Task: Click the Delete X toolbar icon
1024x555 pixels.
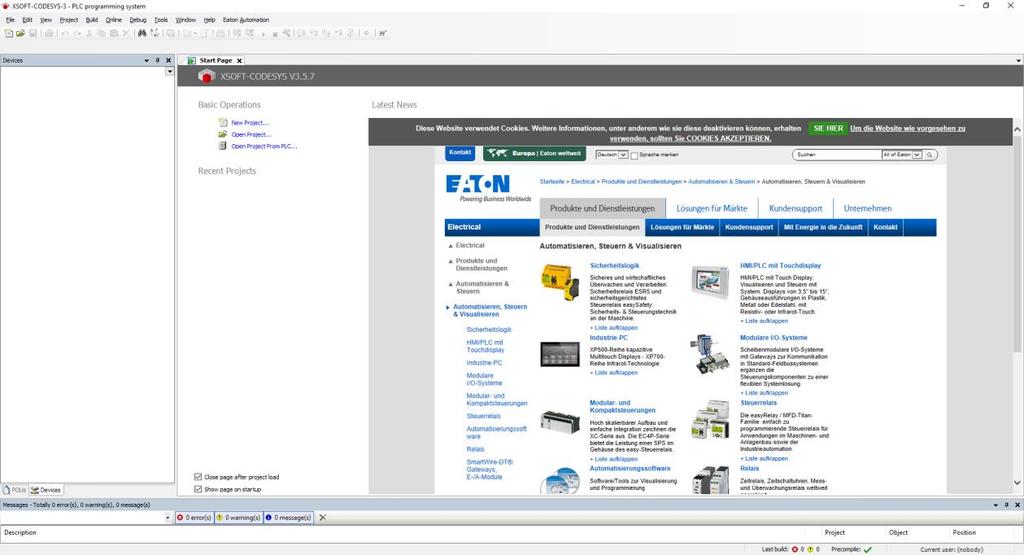Action: (x=127, y=33)
